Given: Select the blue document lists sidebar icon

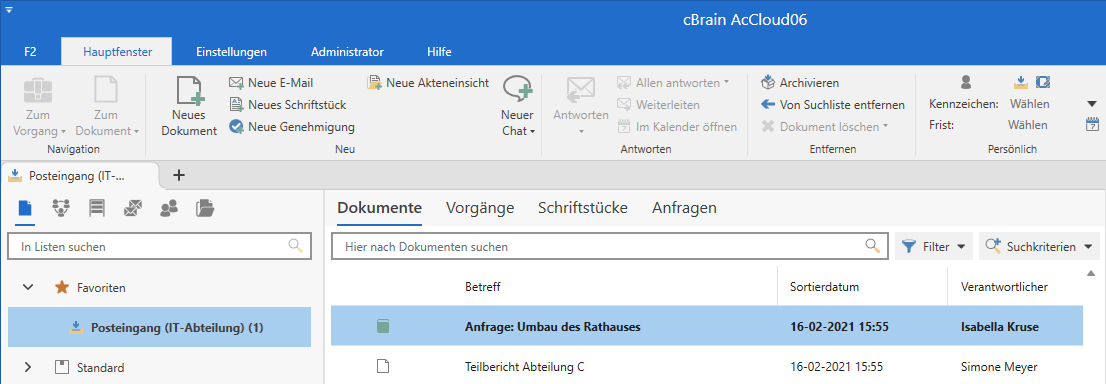Looking at the screenshot, I should [25, 208].
